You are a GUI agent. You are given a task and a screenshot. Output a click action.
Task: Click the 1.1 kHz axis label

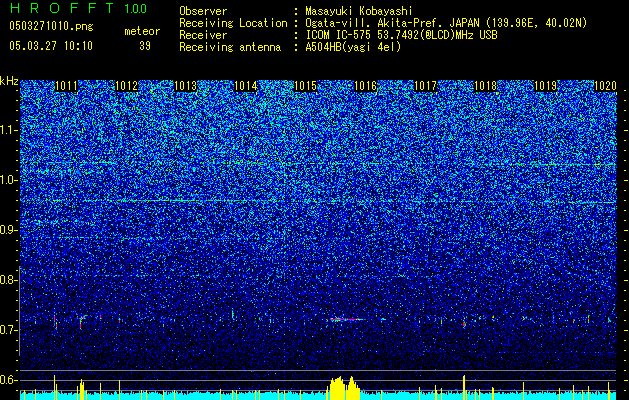8,130
